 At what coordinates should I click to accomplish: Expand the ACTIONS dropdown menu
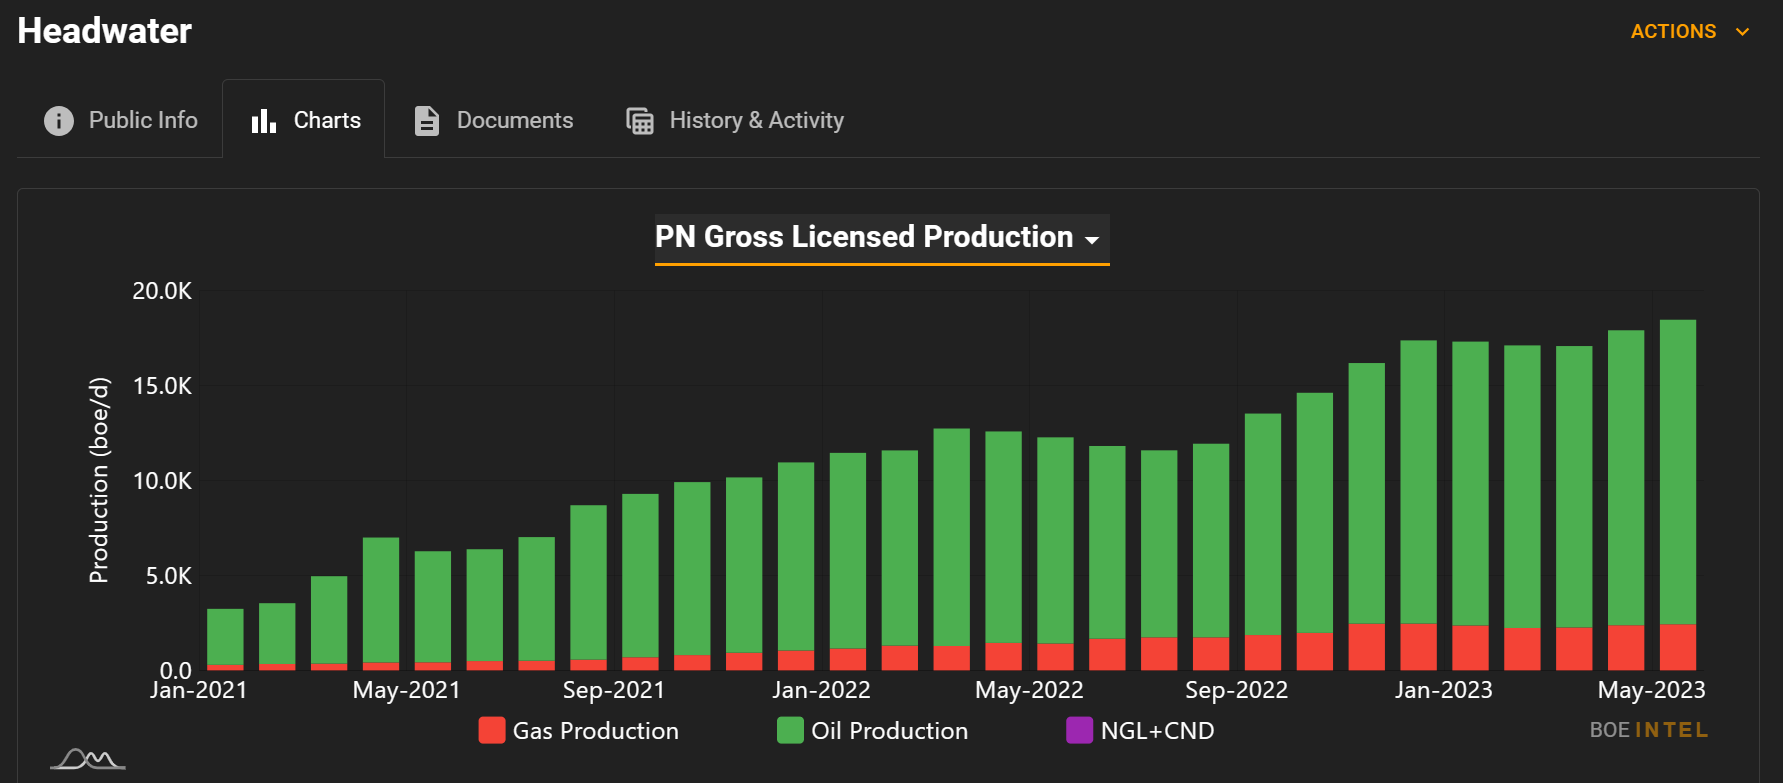point(1690,32)
